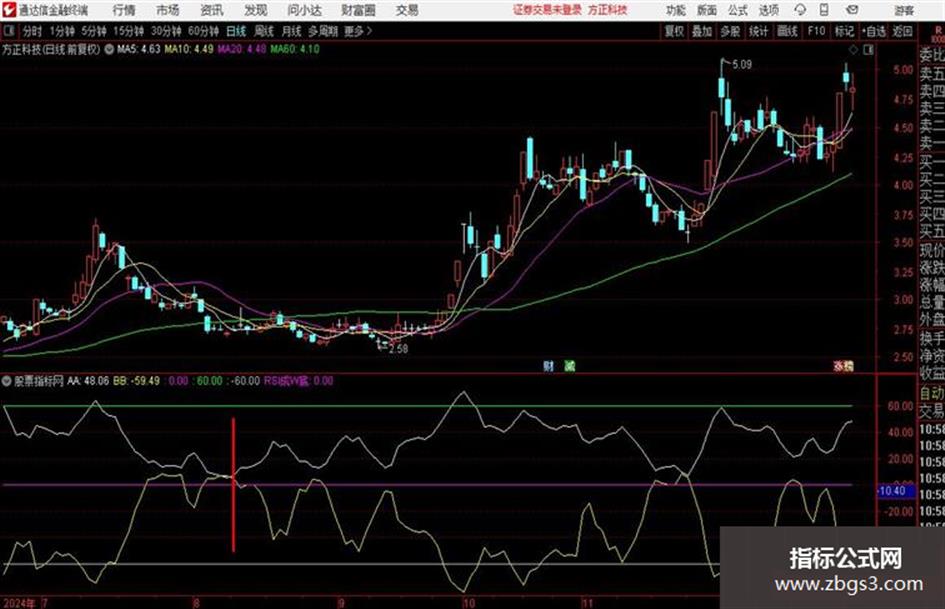Click the 叠加 overlay toolbar button

(x=702, y=31)
